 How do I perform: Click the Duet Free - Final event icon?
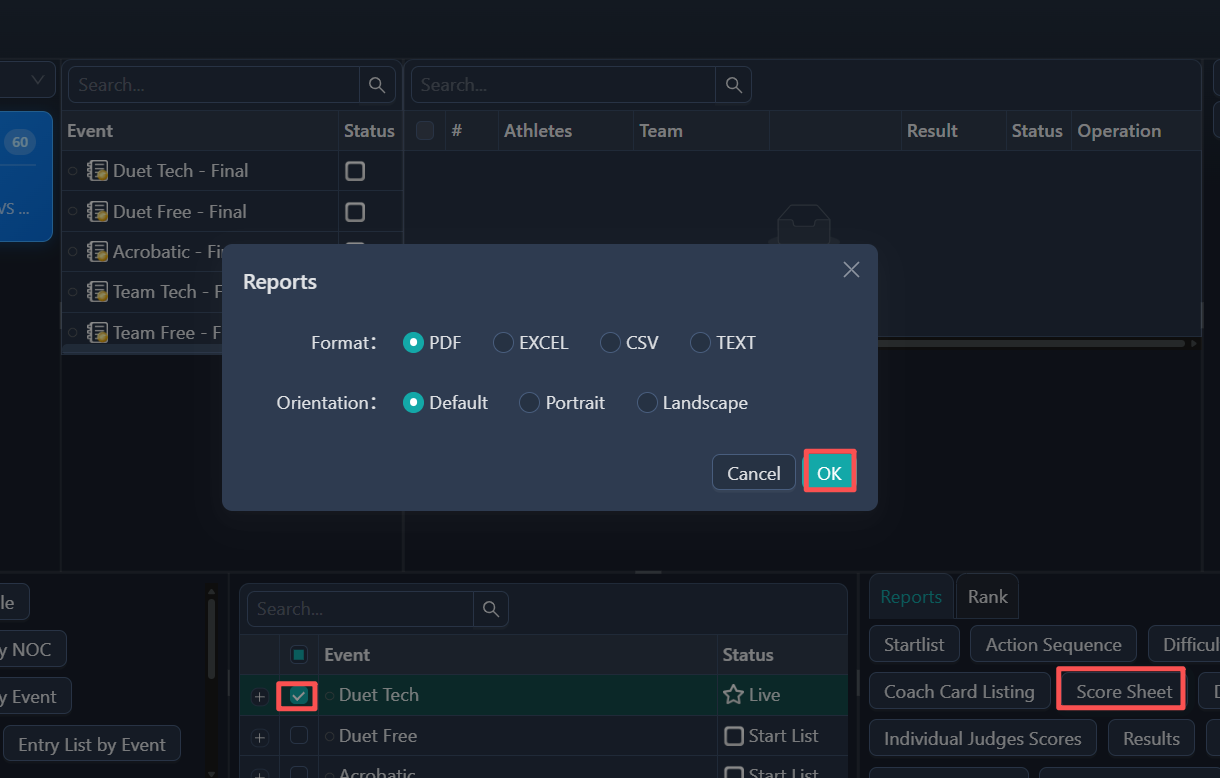[x=97, y=212]
